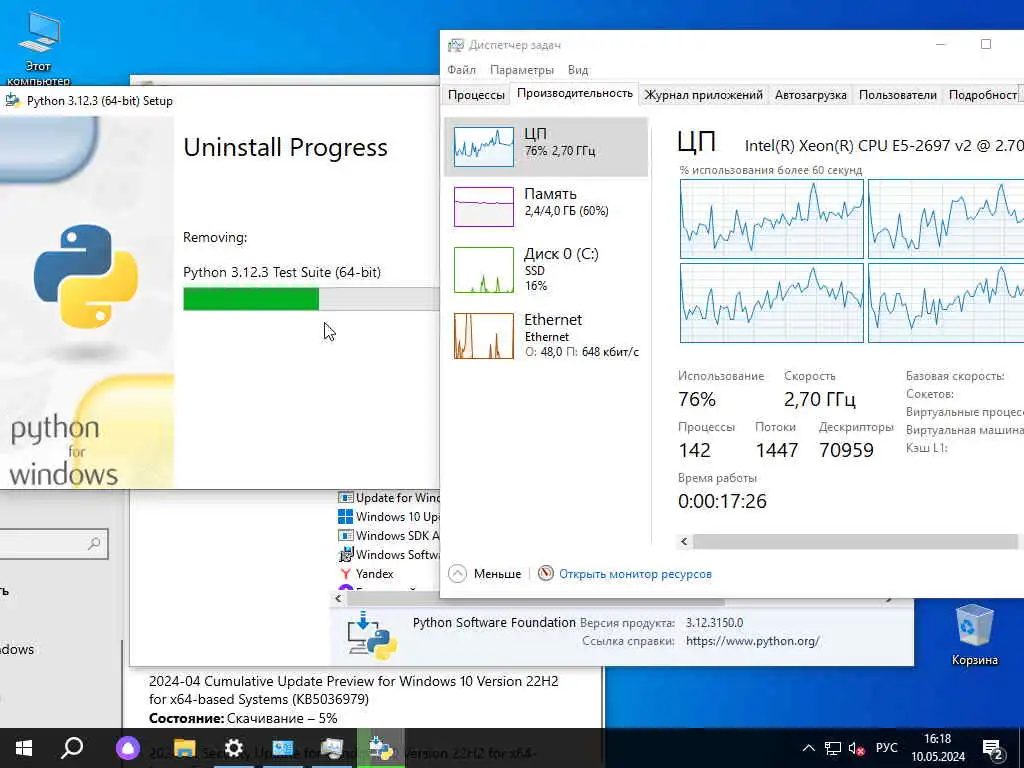Viewport: 1024px width, 768px height.
Task: Switch to Control Panel taskbar window
Action: coord(283,748)
